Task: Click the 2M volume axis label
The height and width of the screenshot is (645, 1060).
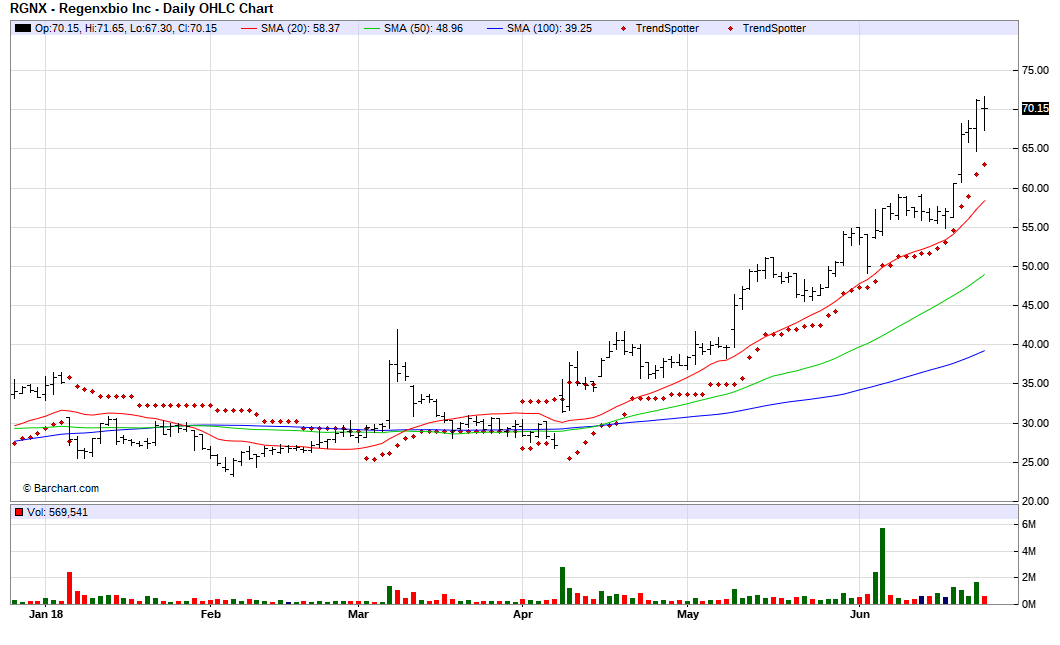Action: pyautogui.click(x=1028, y=577)
